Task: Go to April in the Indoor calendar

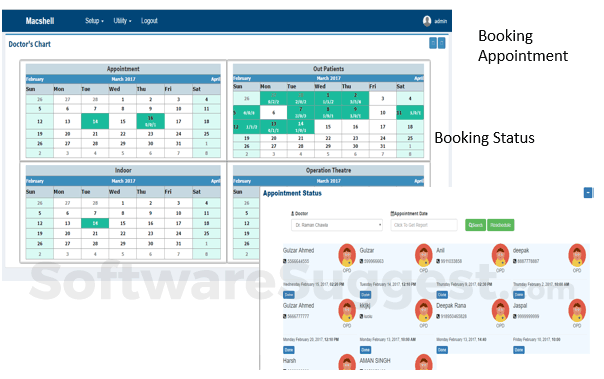Action: tap(216, 181)
